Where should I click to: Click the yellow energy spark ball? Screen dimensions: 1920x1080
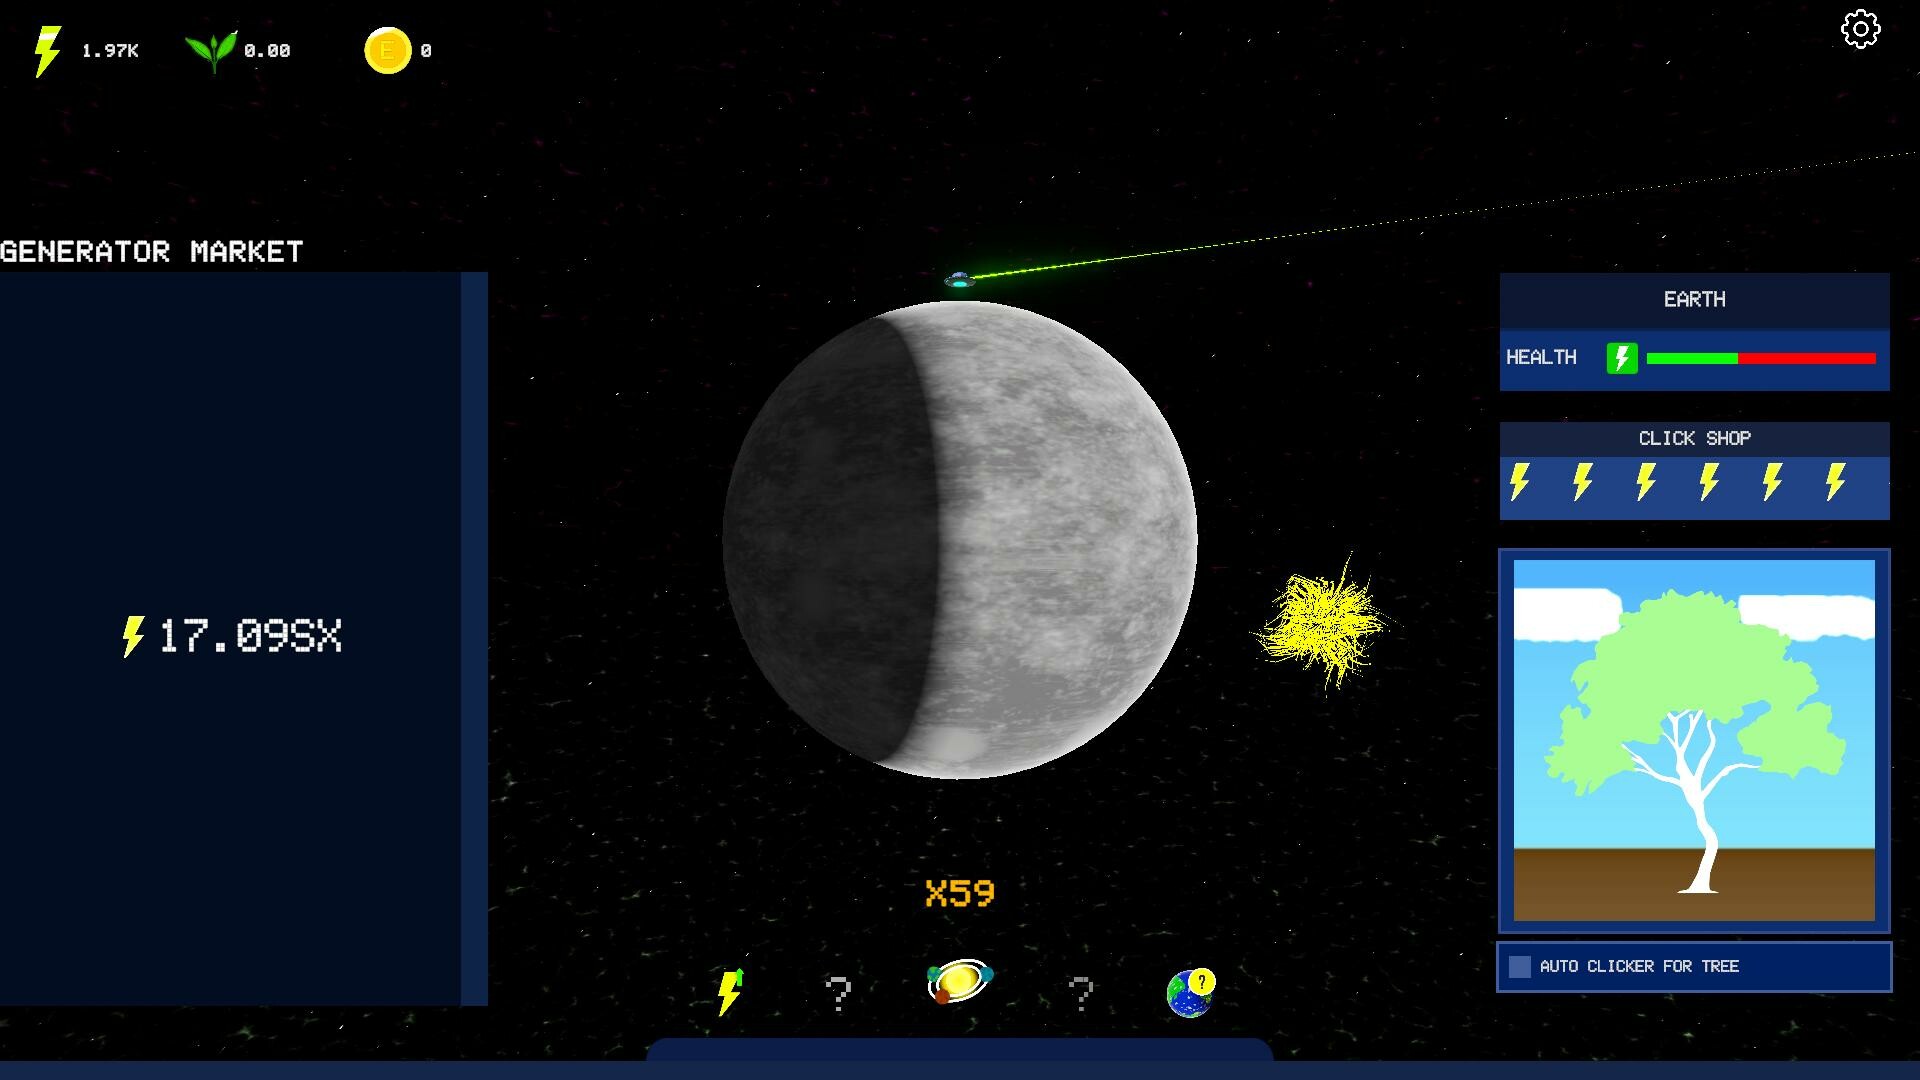[1323, 622]
